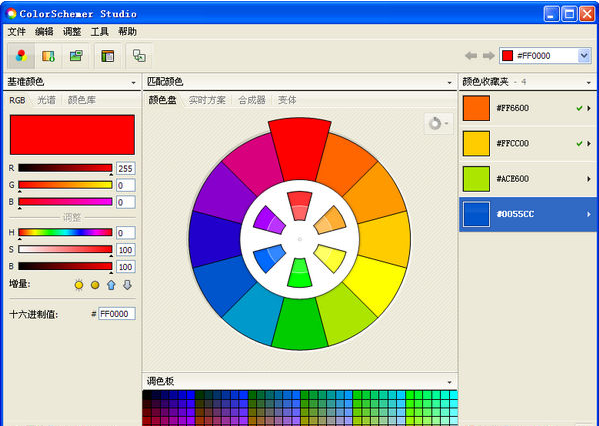
Task: Select the color wheel mode toolbar icon
Action: [x=21, y=56]
